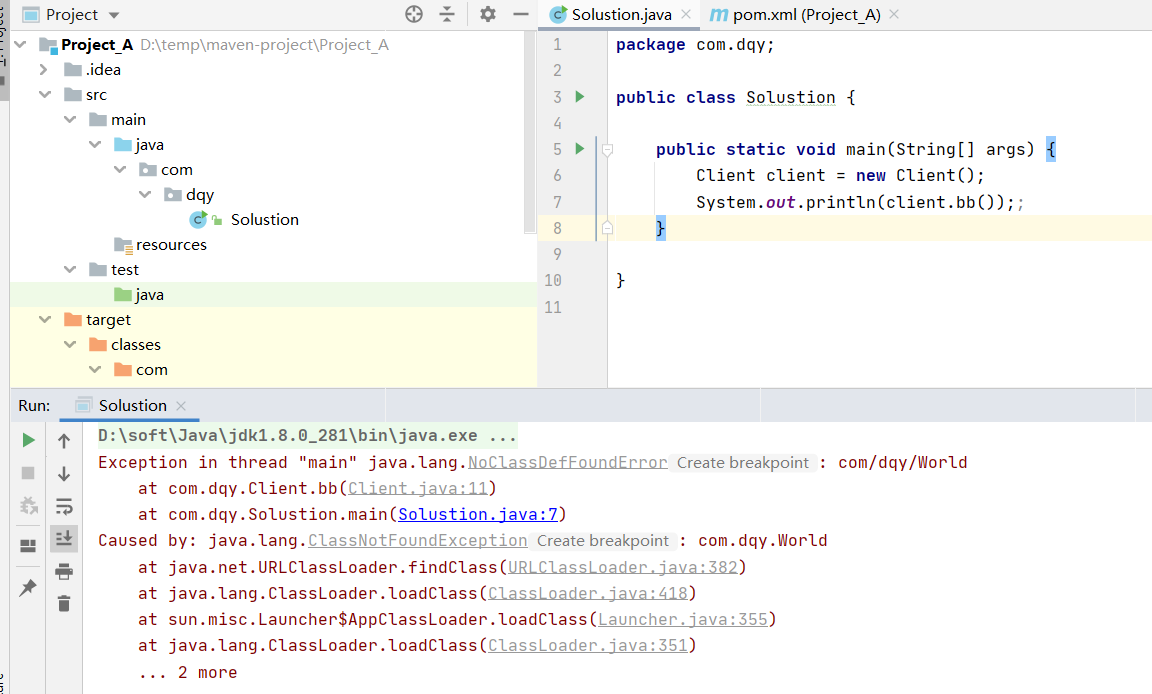Image resolution: width=1152 pixels, height=694 pixels.
Task: Open Project panel settings gear
Action: click(488, 14)
